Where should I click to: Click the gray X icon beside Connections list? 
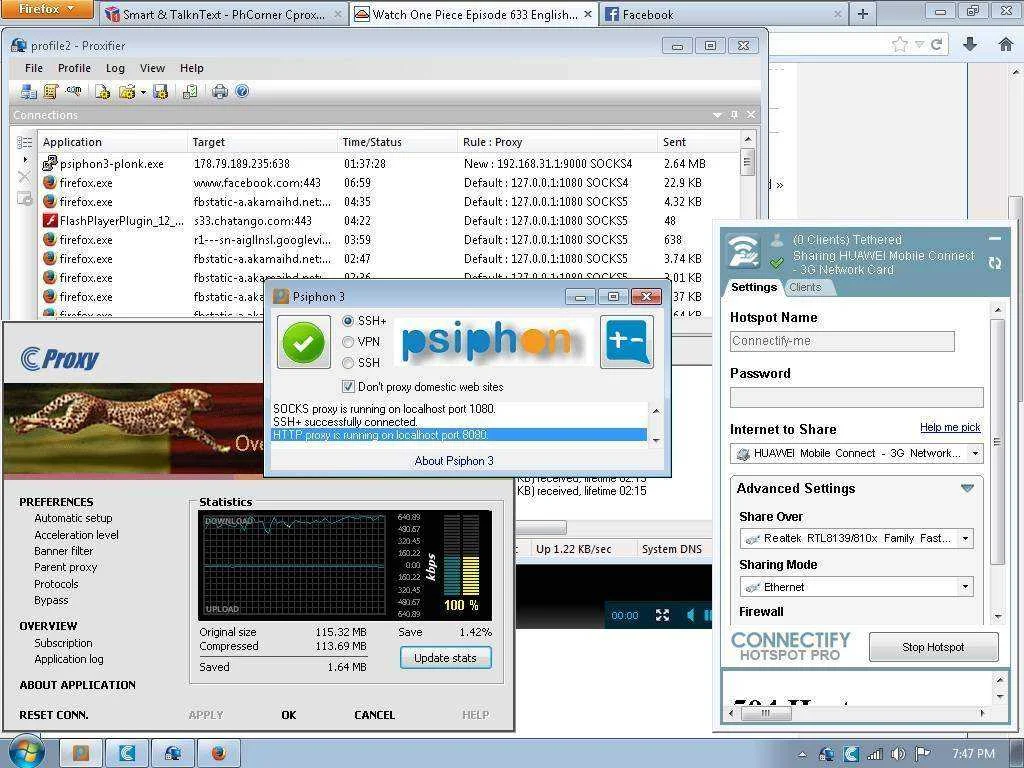point(24,176)
